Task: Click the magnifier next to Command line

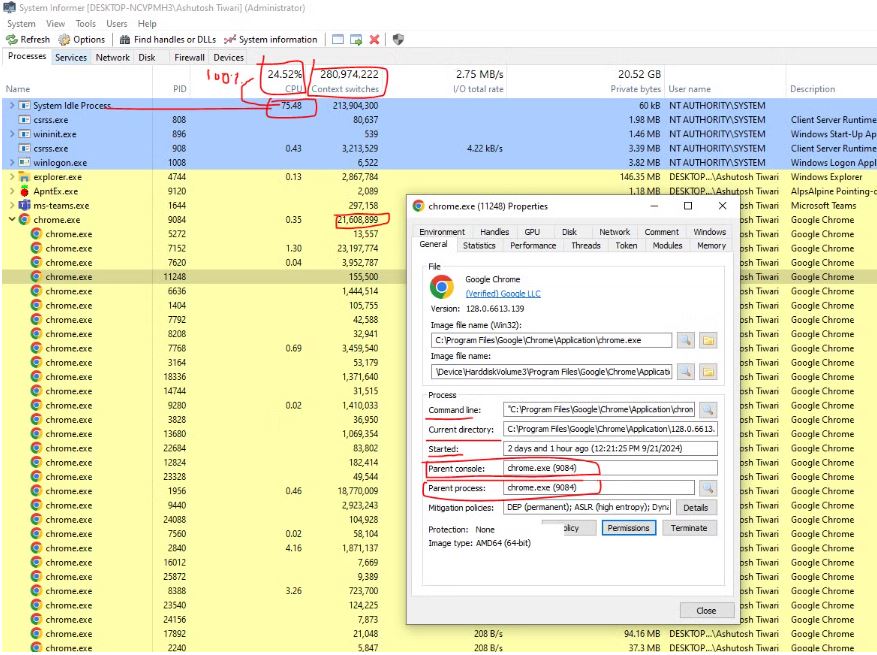Action: pos(707,410)
